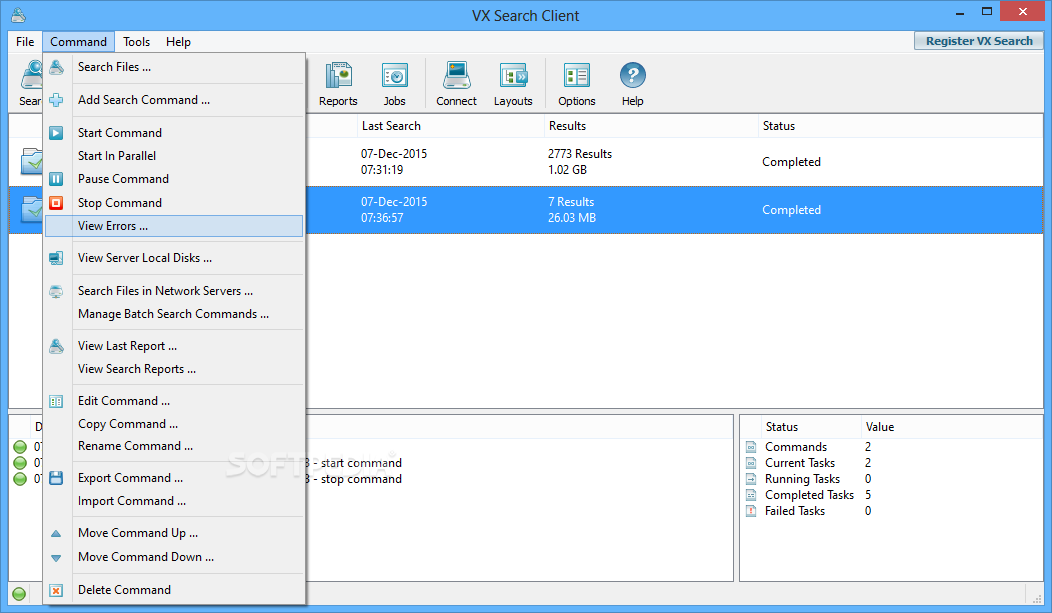Open the Tools menu

point(136,42)
